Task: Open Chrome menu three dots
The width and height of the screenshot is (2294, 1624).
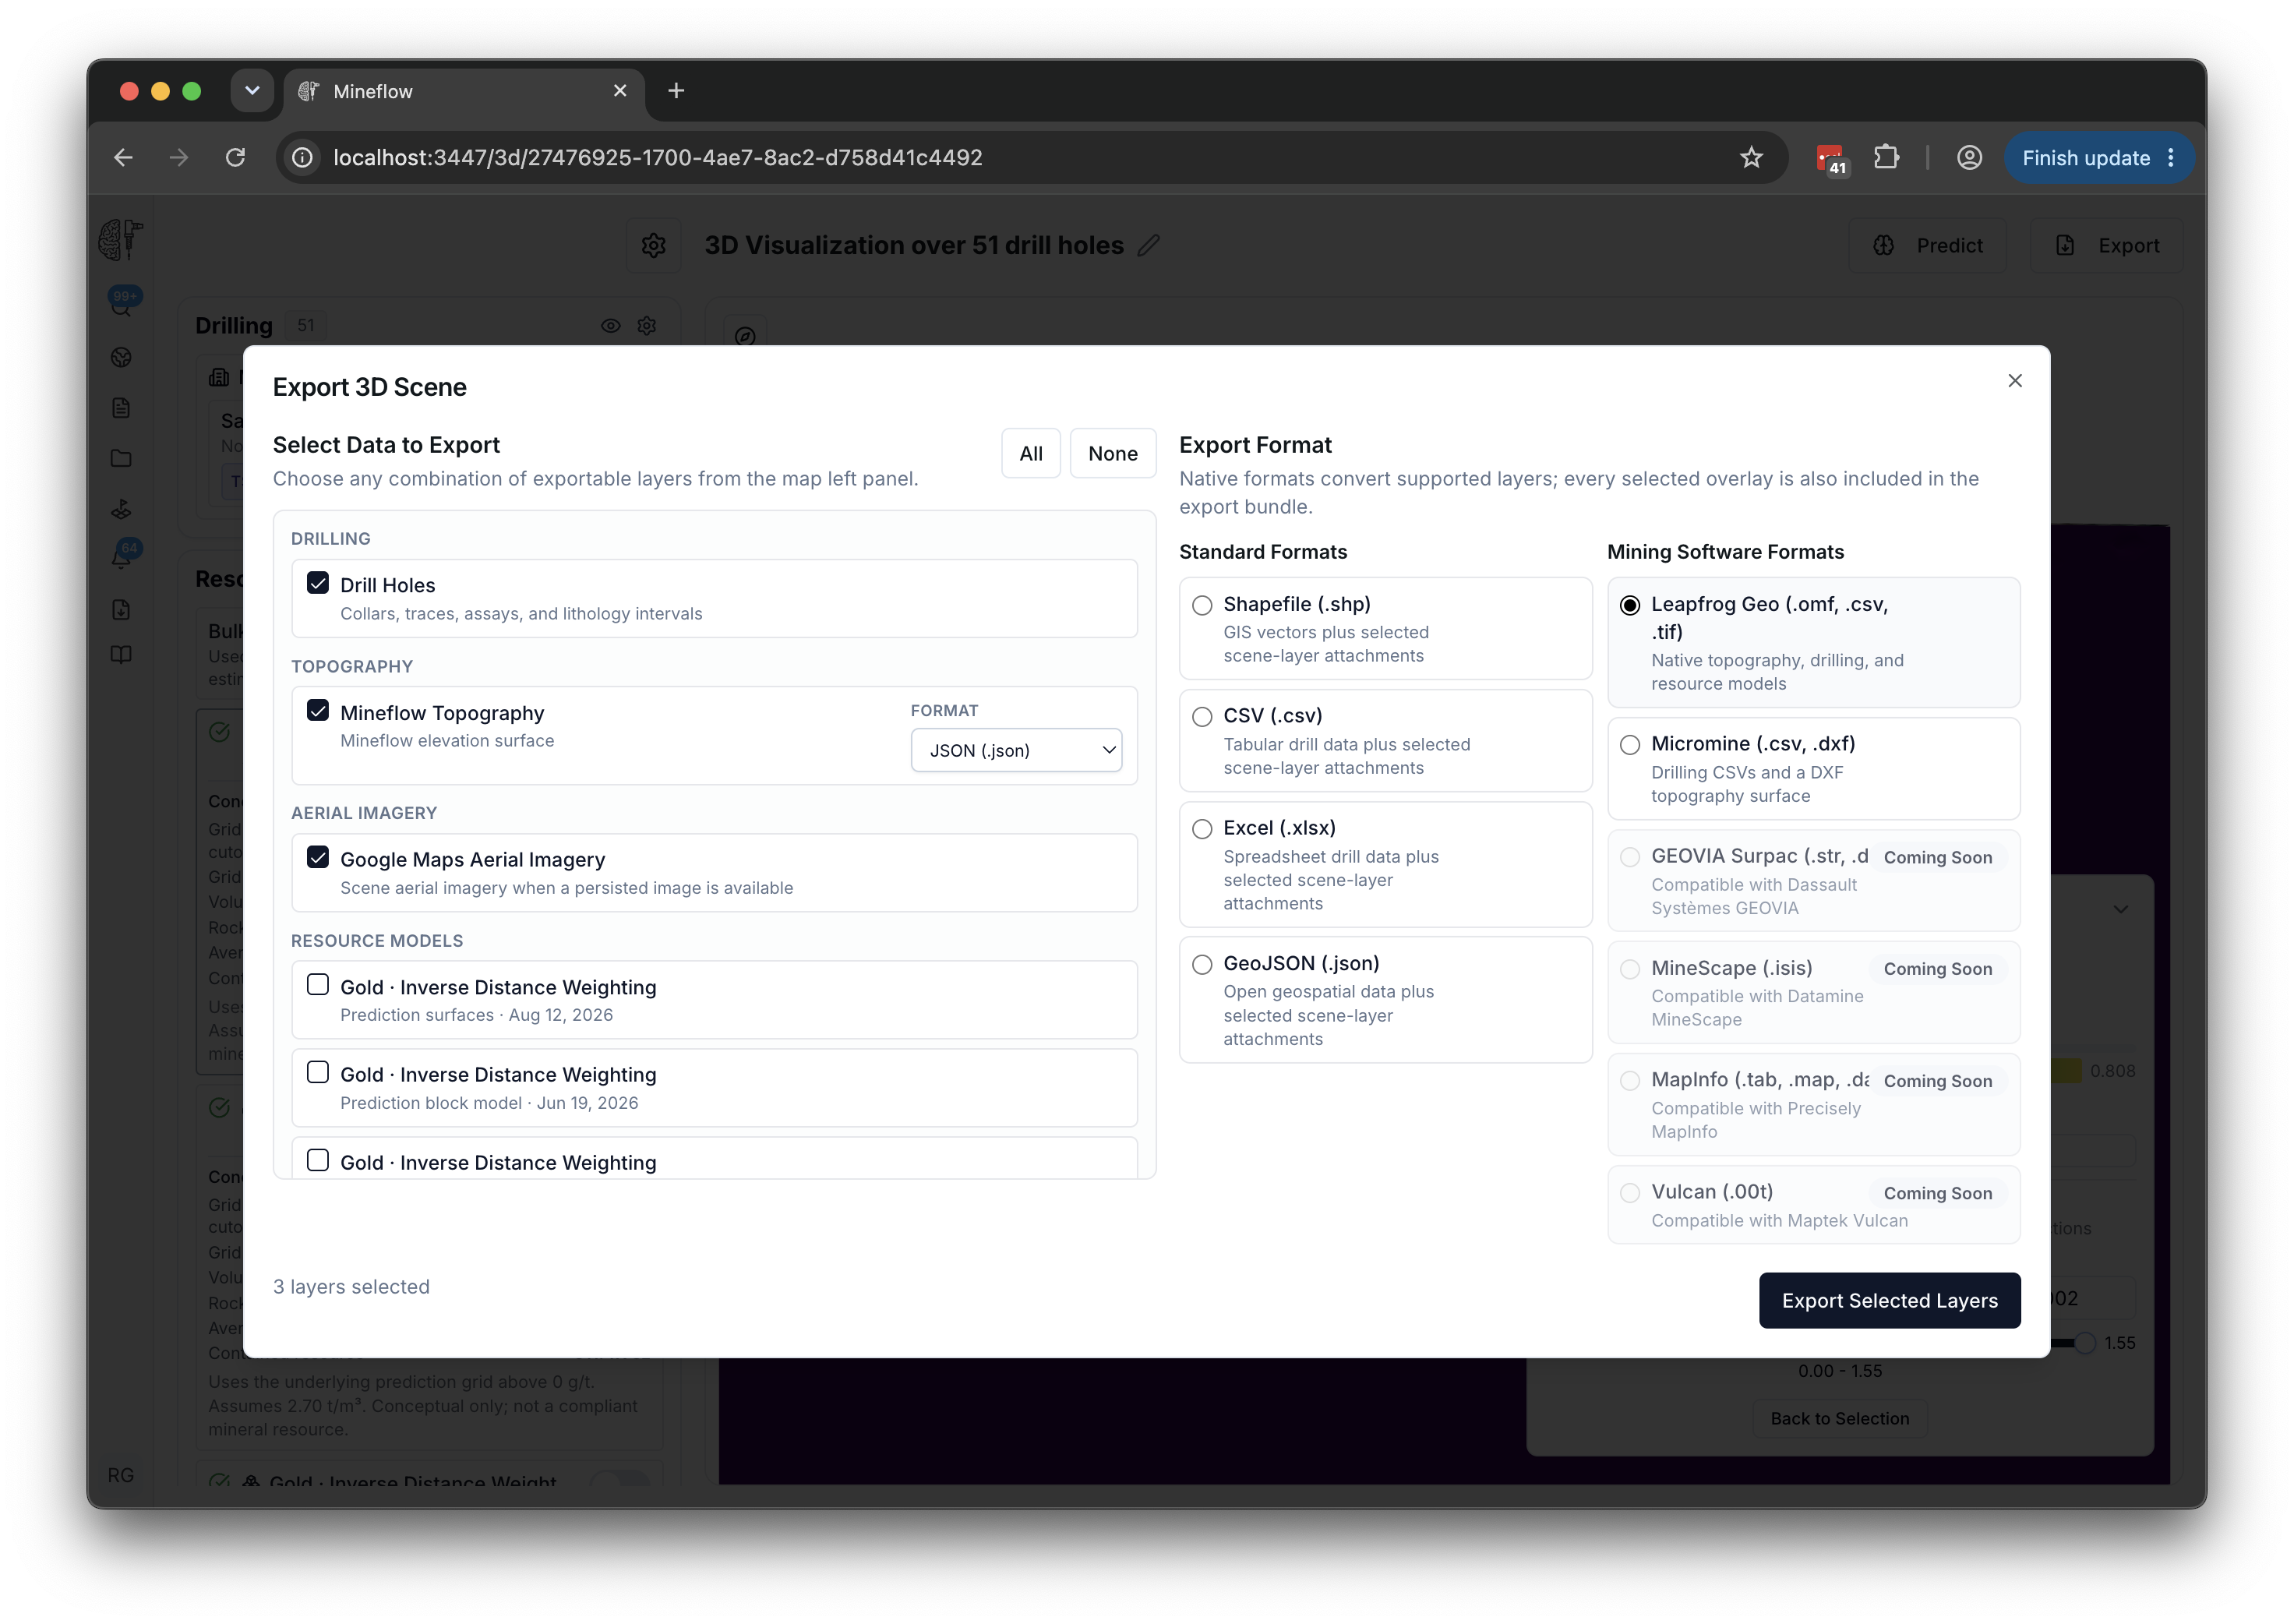Action: (2171, 158)
